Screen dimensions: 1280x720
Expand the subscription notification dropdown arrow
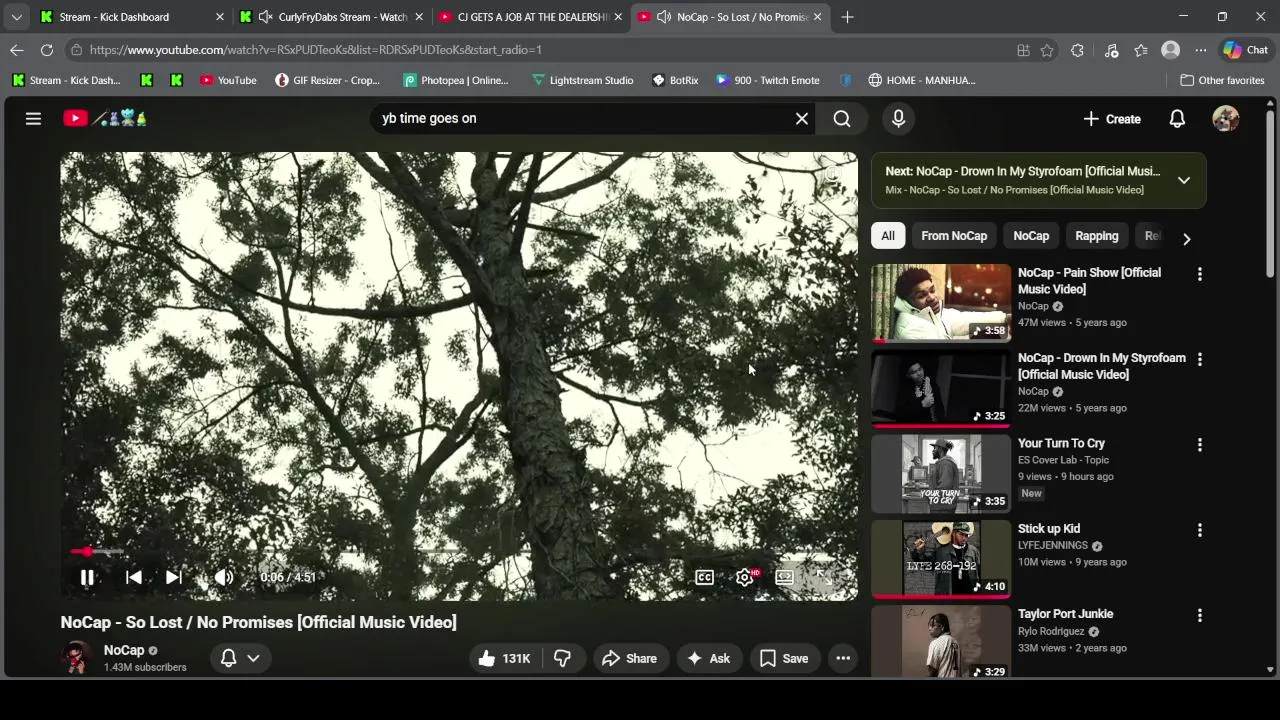(253, 658)
